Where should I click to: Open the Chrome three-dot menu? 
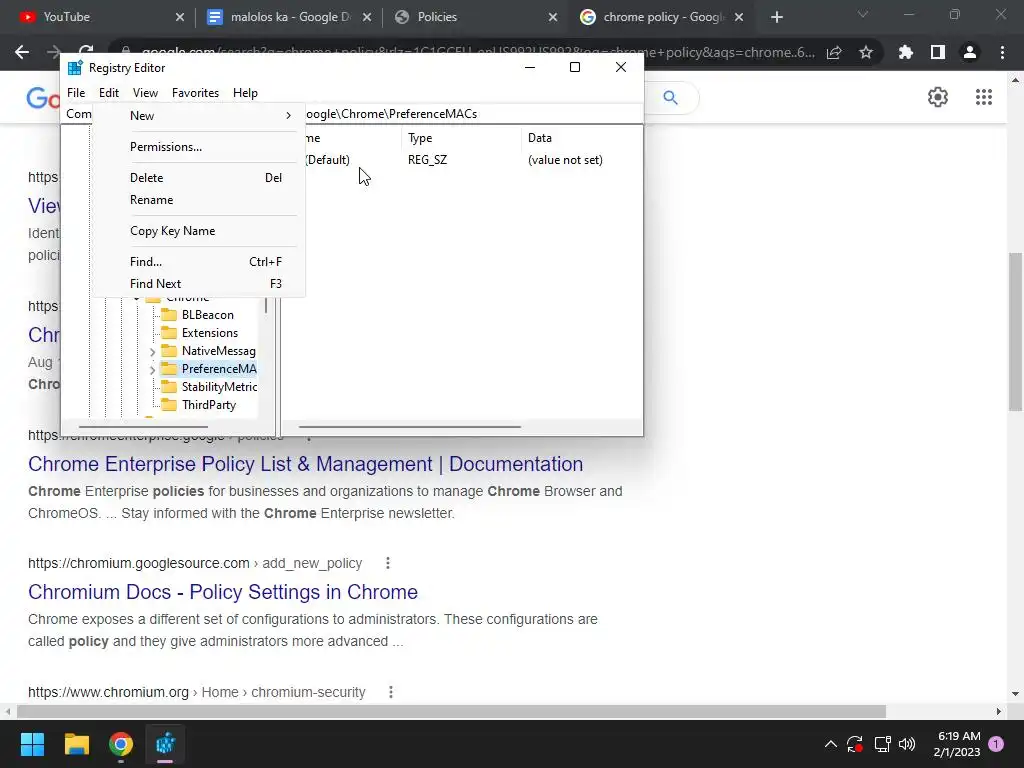pyautogui.click(x=1002, y=52)
